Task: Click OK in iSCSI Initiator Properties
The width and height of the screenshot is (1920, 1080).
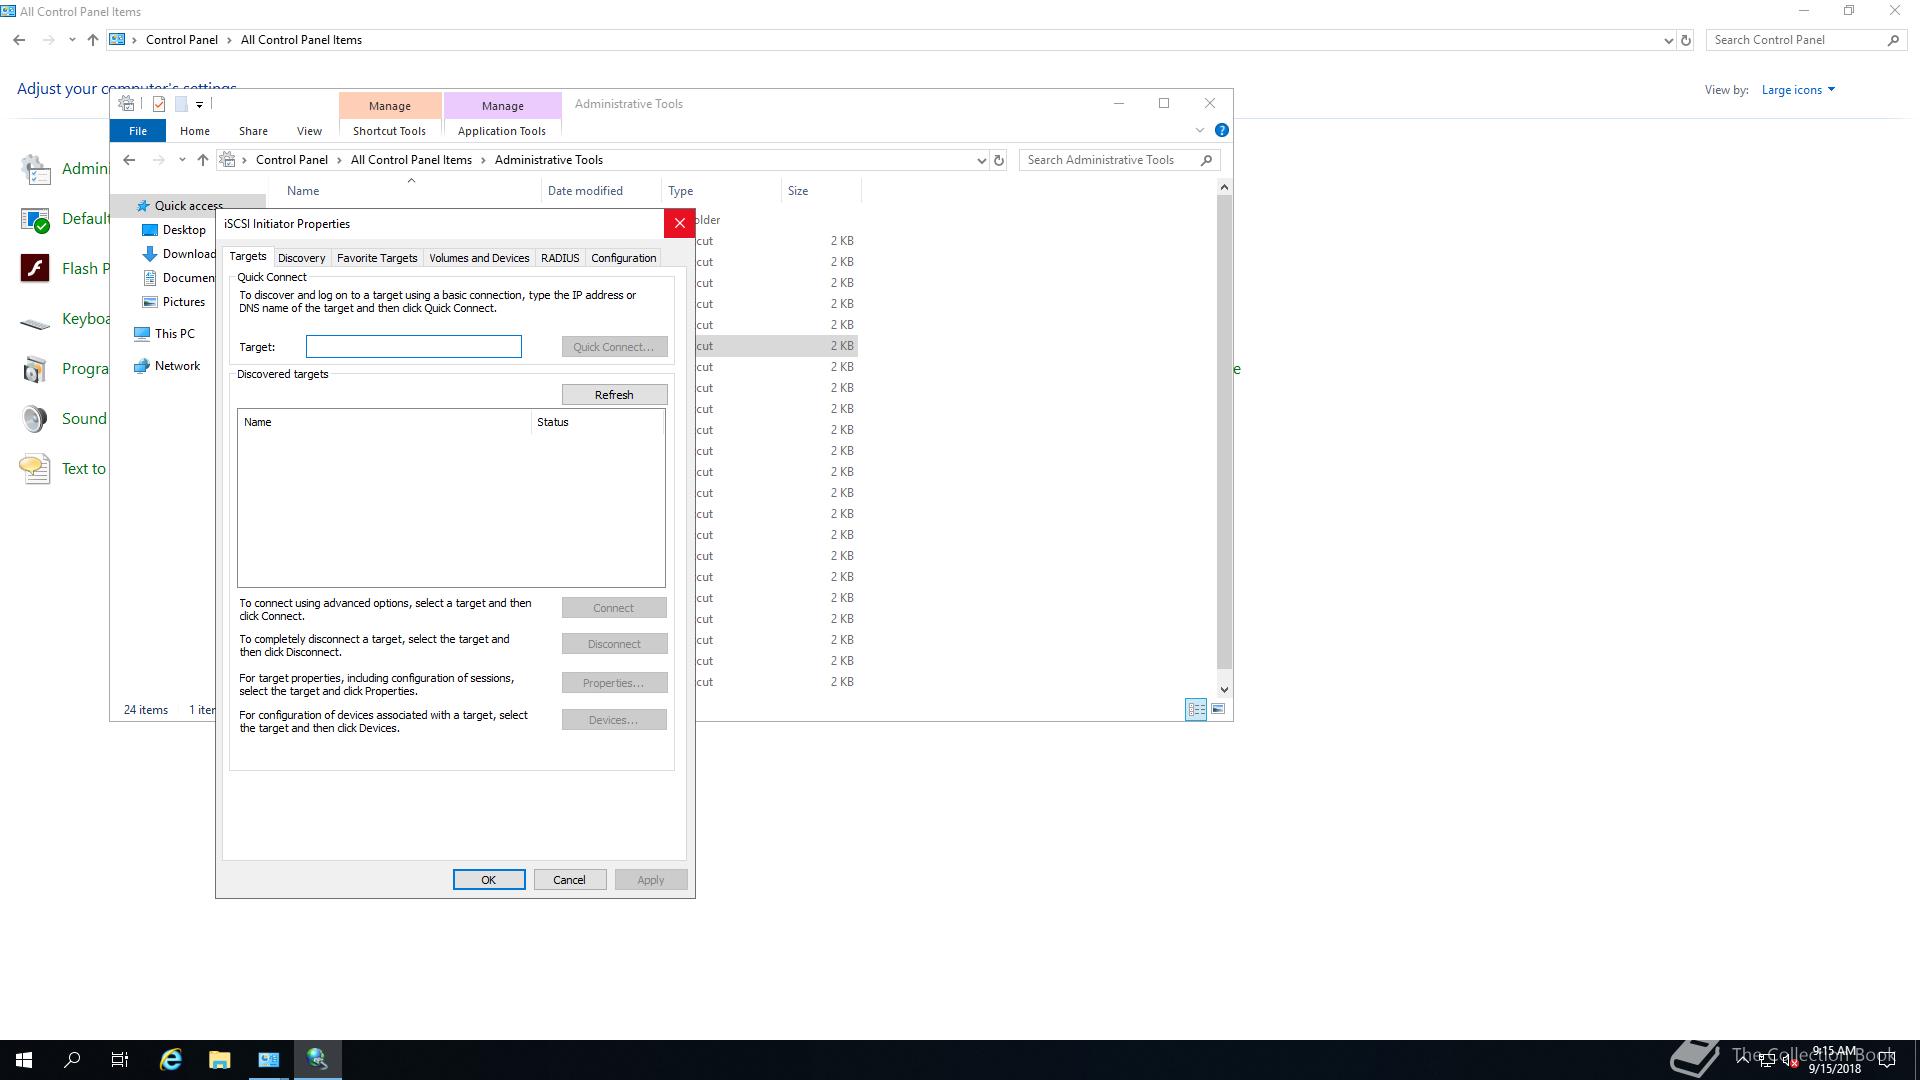Action: (x=489, y=880)
